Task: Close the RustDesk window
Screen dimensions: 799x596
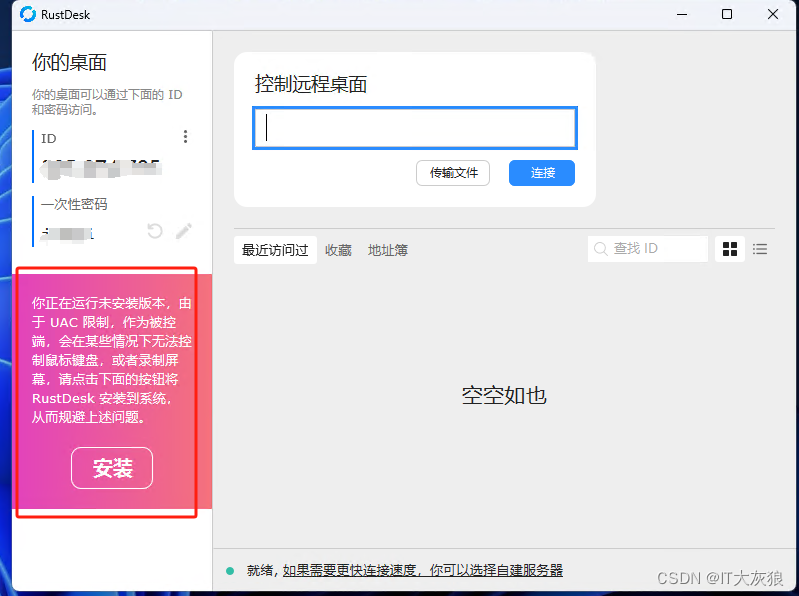Action: [773, 14]
